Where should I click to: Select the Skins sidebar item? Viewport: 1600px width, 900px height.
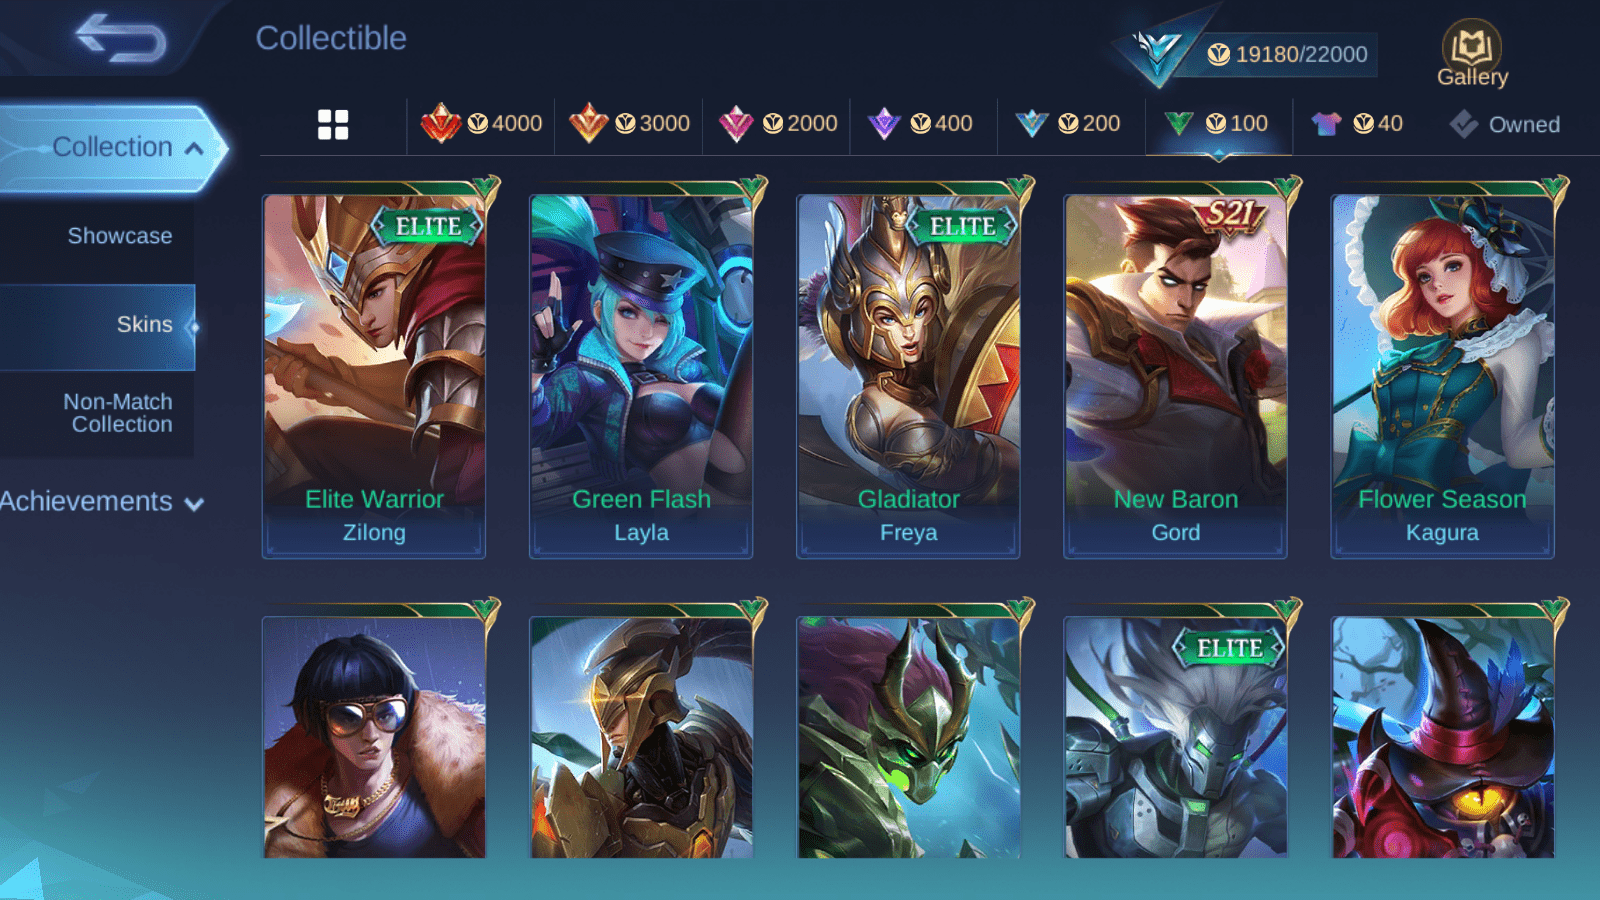pyautogui.click(x=97, y=325)
